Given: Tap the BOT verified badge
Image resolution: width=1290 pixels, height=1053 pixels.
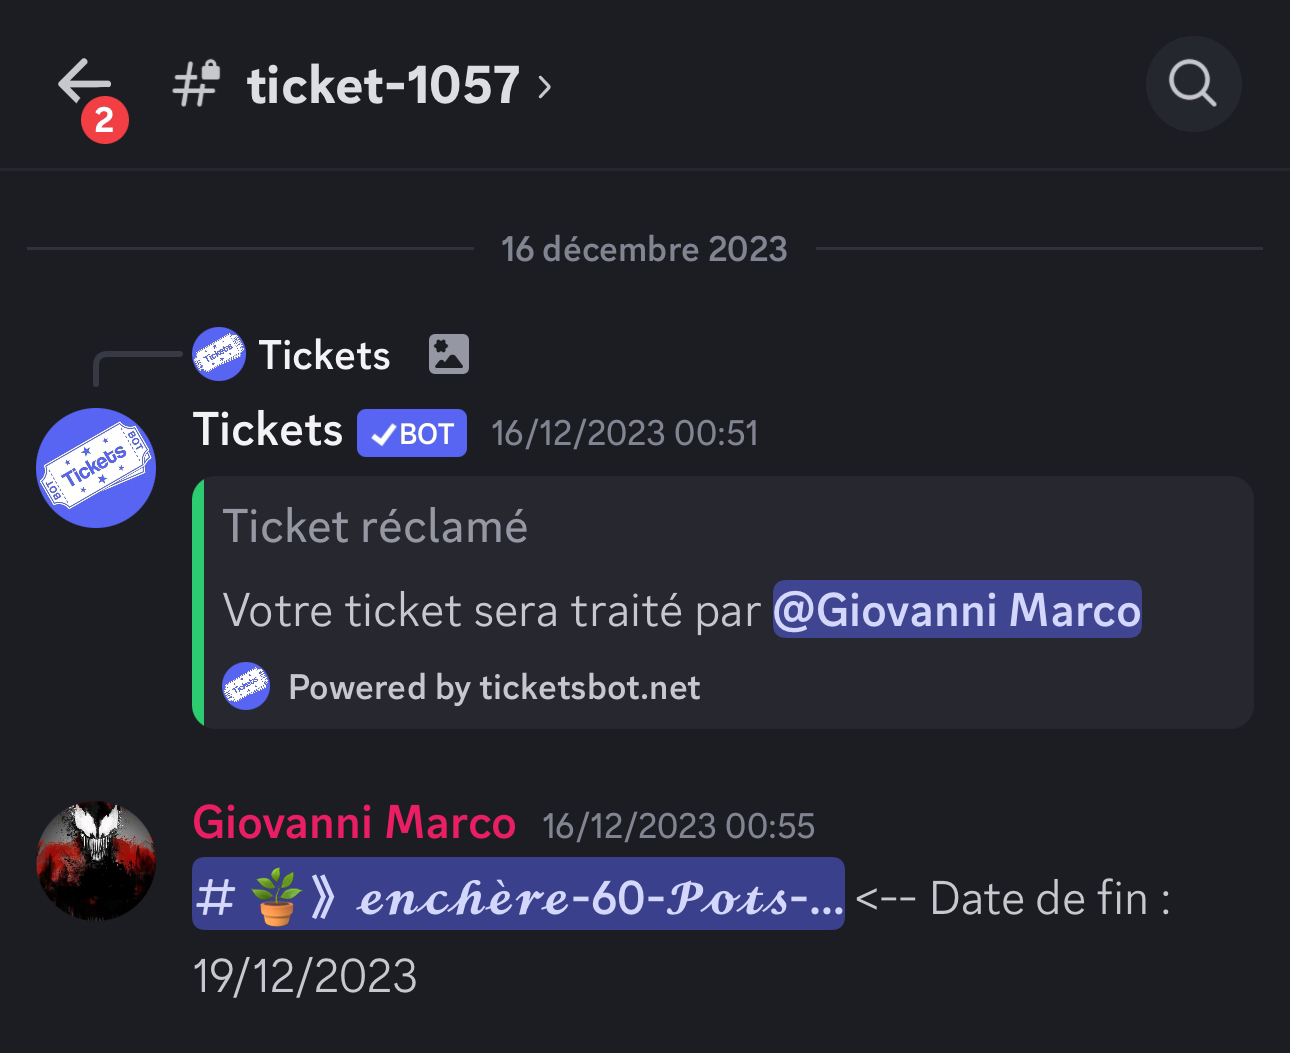Looking at the screenshot, I should 412,433.
